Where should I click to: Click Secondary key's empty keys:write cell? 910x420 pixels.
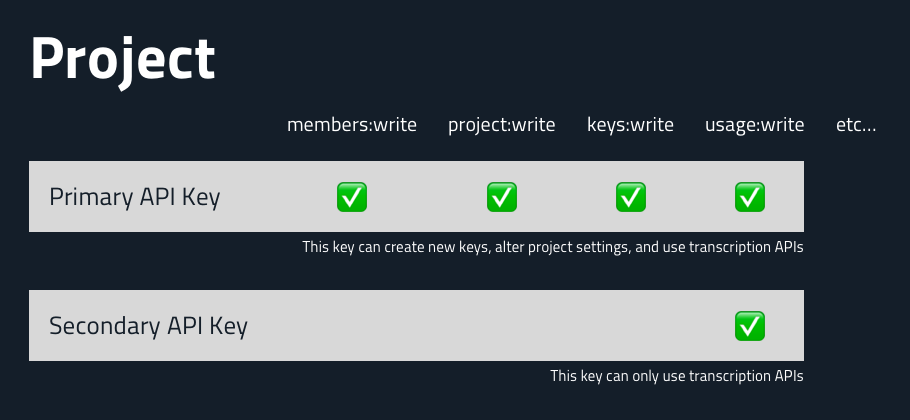tap(630, 326)
